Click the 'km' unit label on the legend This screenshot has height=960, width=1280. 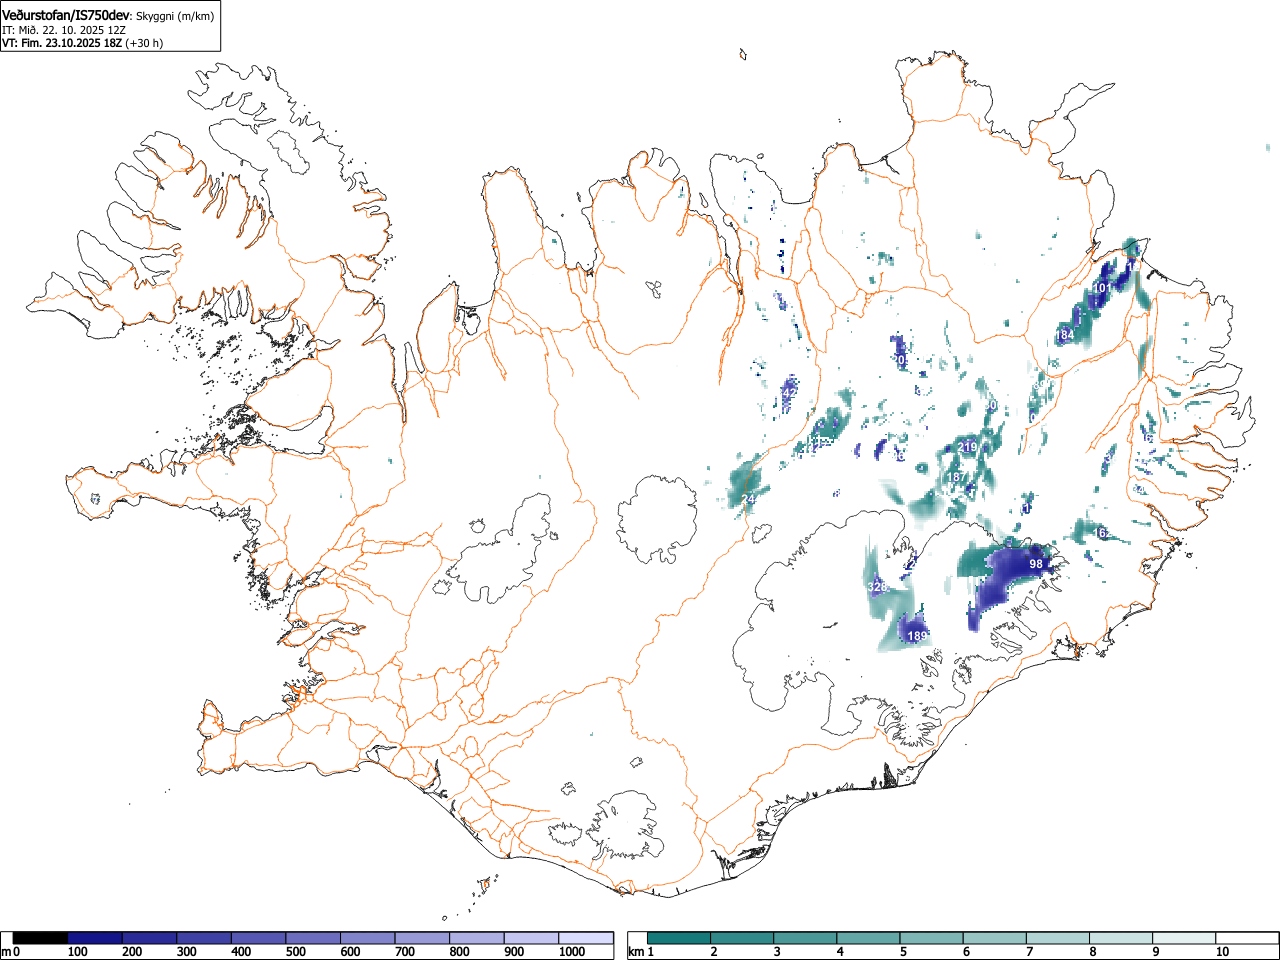pyautogui.click(x=635, y=952)
